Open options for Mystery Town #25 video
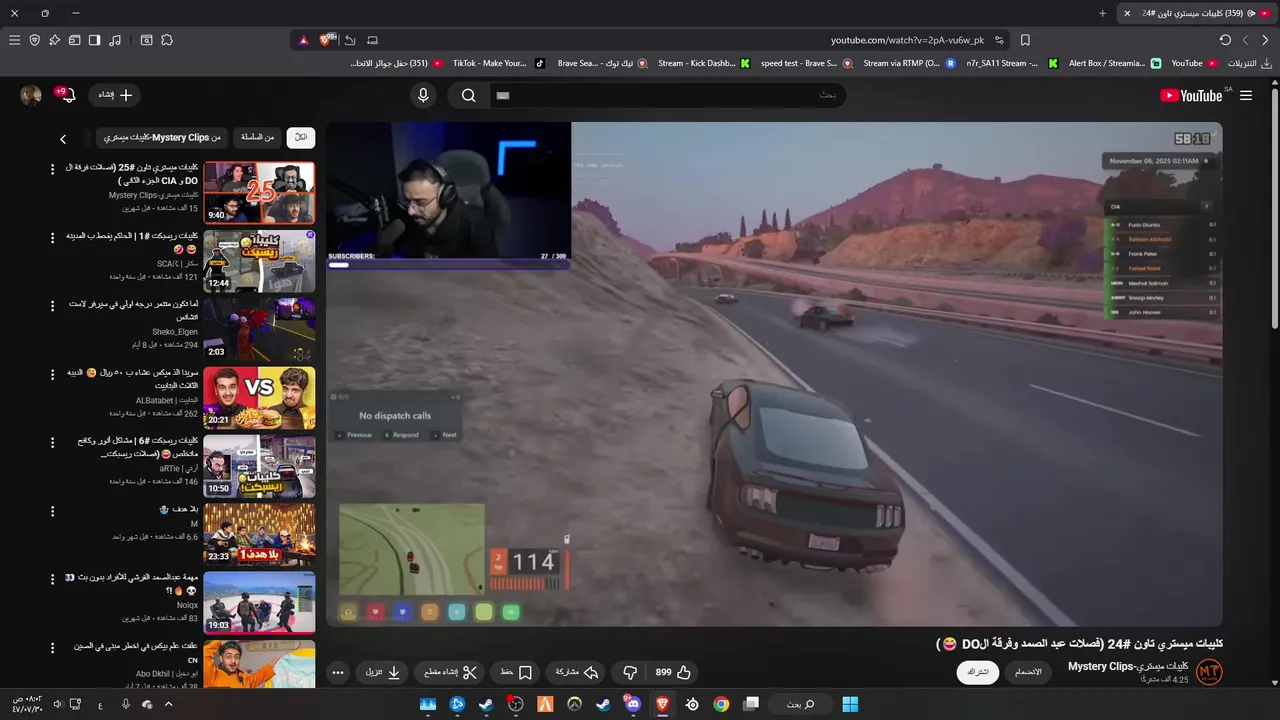Screen dimensions: 1280x720 [53, 168]
